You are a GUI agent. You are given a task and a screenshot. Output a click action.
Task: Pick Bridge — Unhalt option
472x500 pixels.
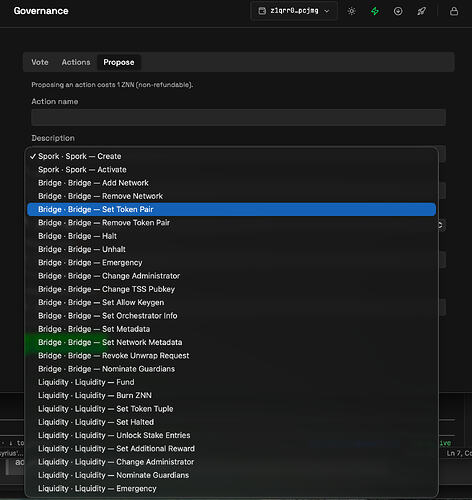coord(231,249)
